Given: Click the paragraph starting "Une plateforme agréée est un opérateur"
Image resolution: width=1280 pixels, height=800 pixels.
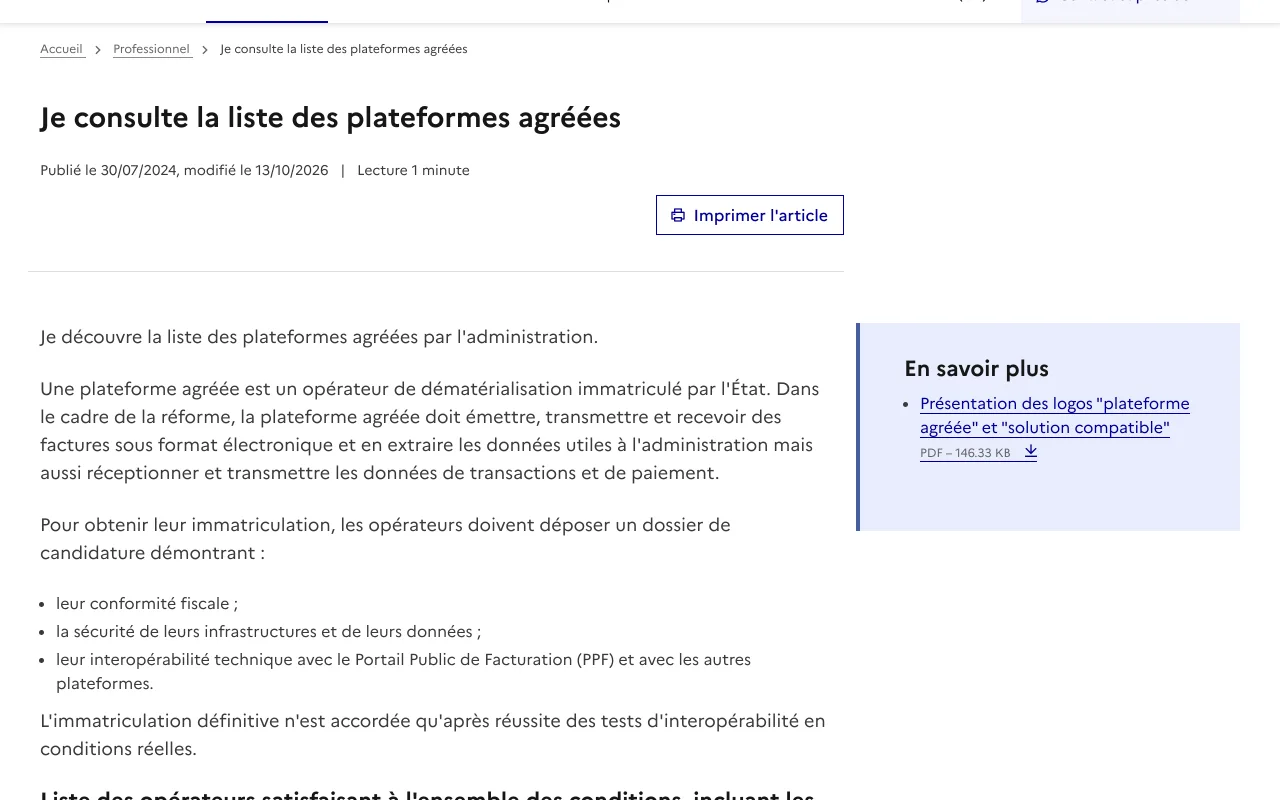Looking at the screenshot, I should coord(430,431).
